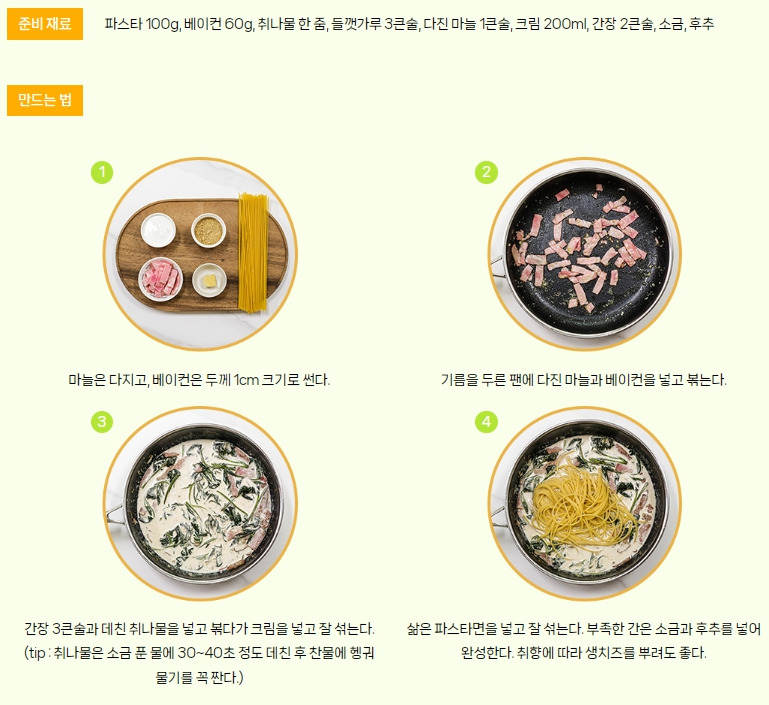This screenshot has width=769, height=705.
Task: Click the bowl of chopped bacon in step 1
Action: 160,279
